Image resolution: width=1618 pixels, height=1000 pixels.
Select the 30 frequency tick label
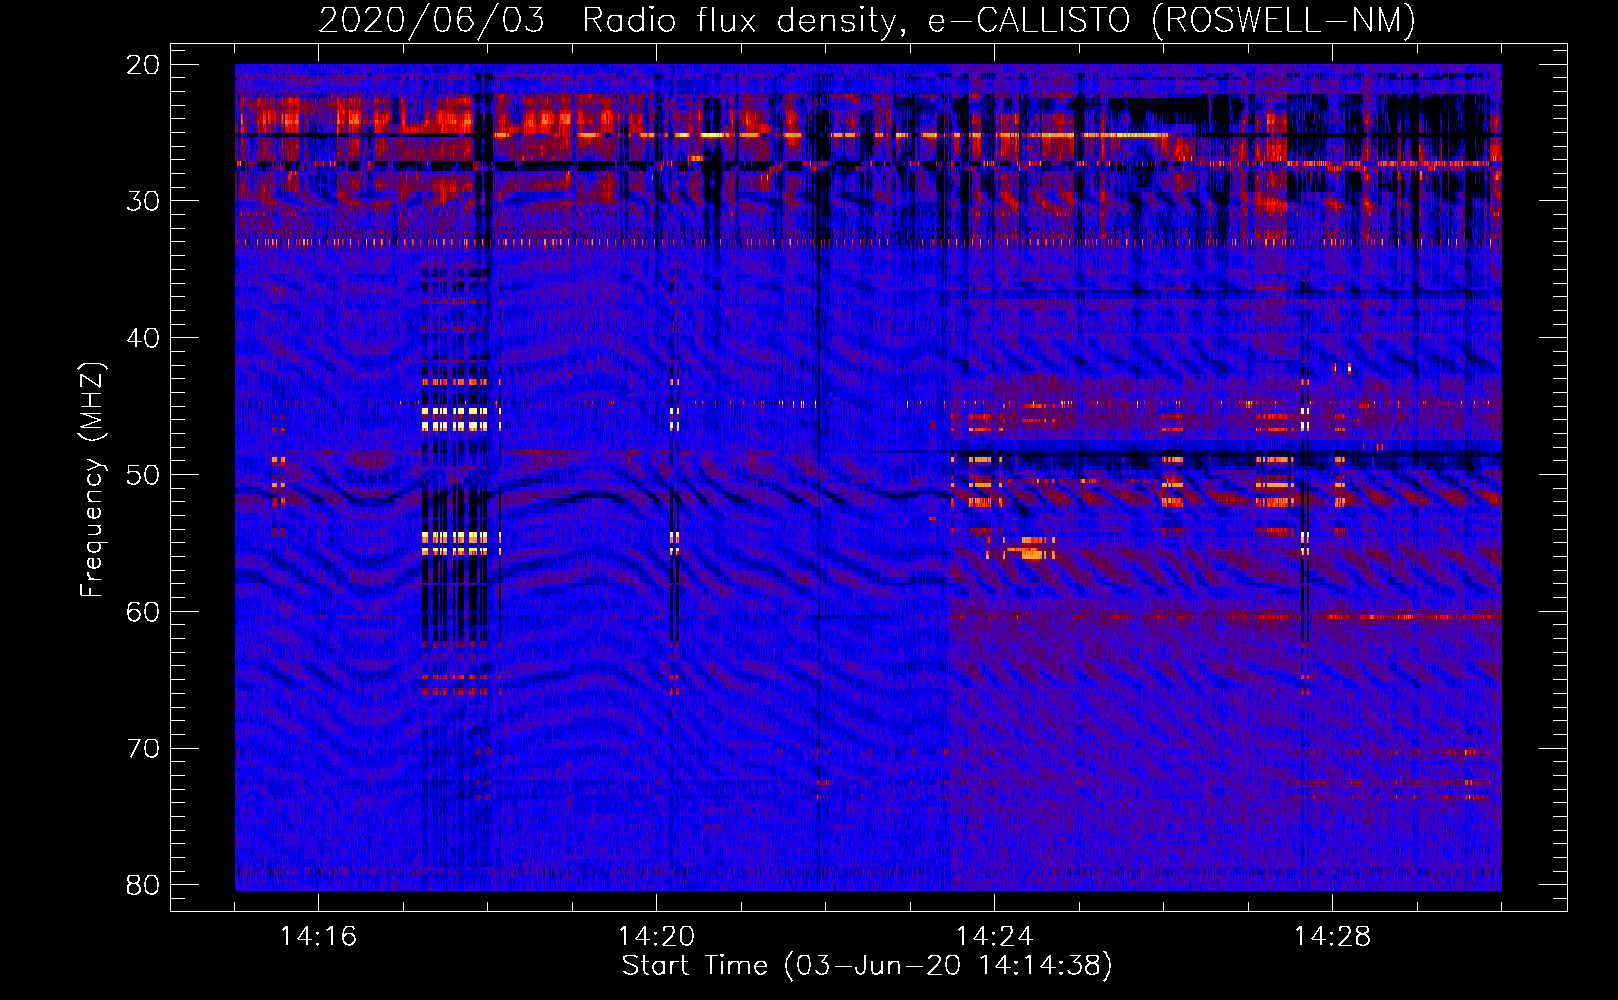click(x=143, y=201)
